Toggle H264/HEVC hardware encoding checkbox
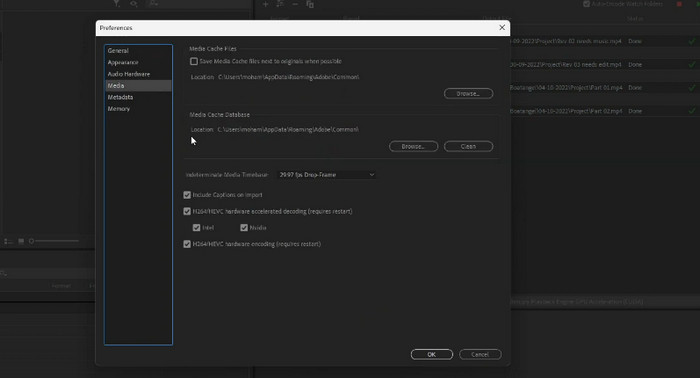Image resolution: width=700 pixels, height=378 pixels. point(187,244)
